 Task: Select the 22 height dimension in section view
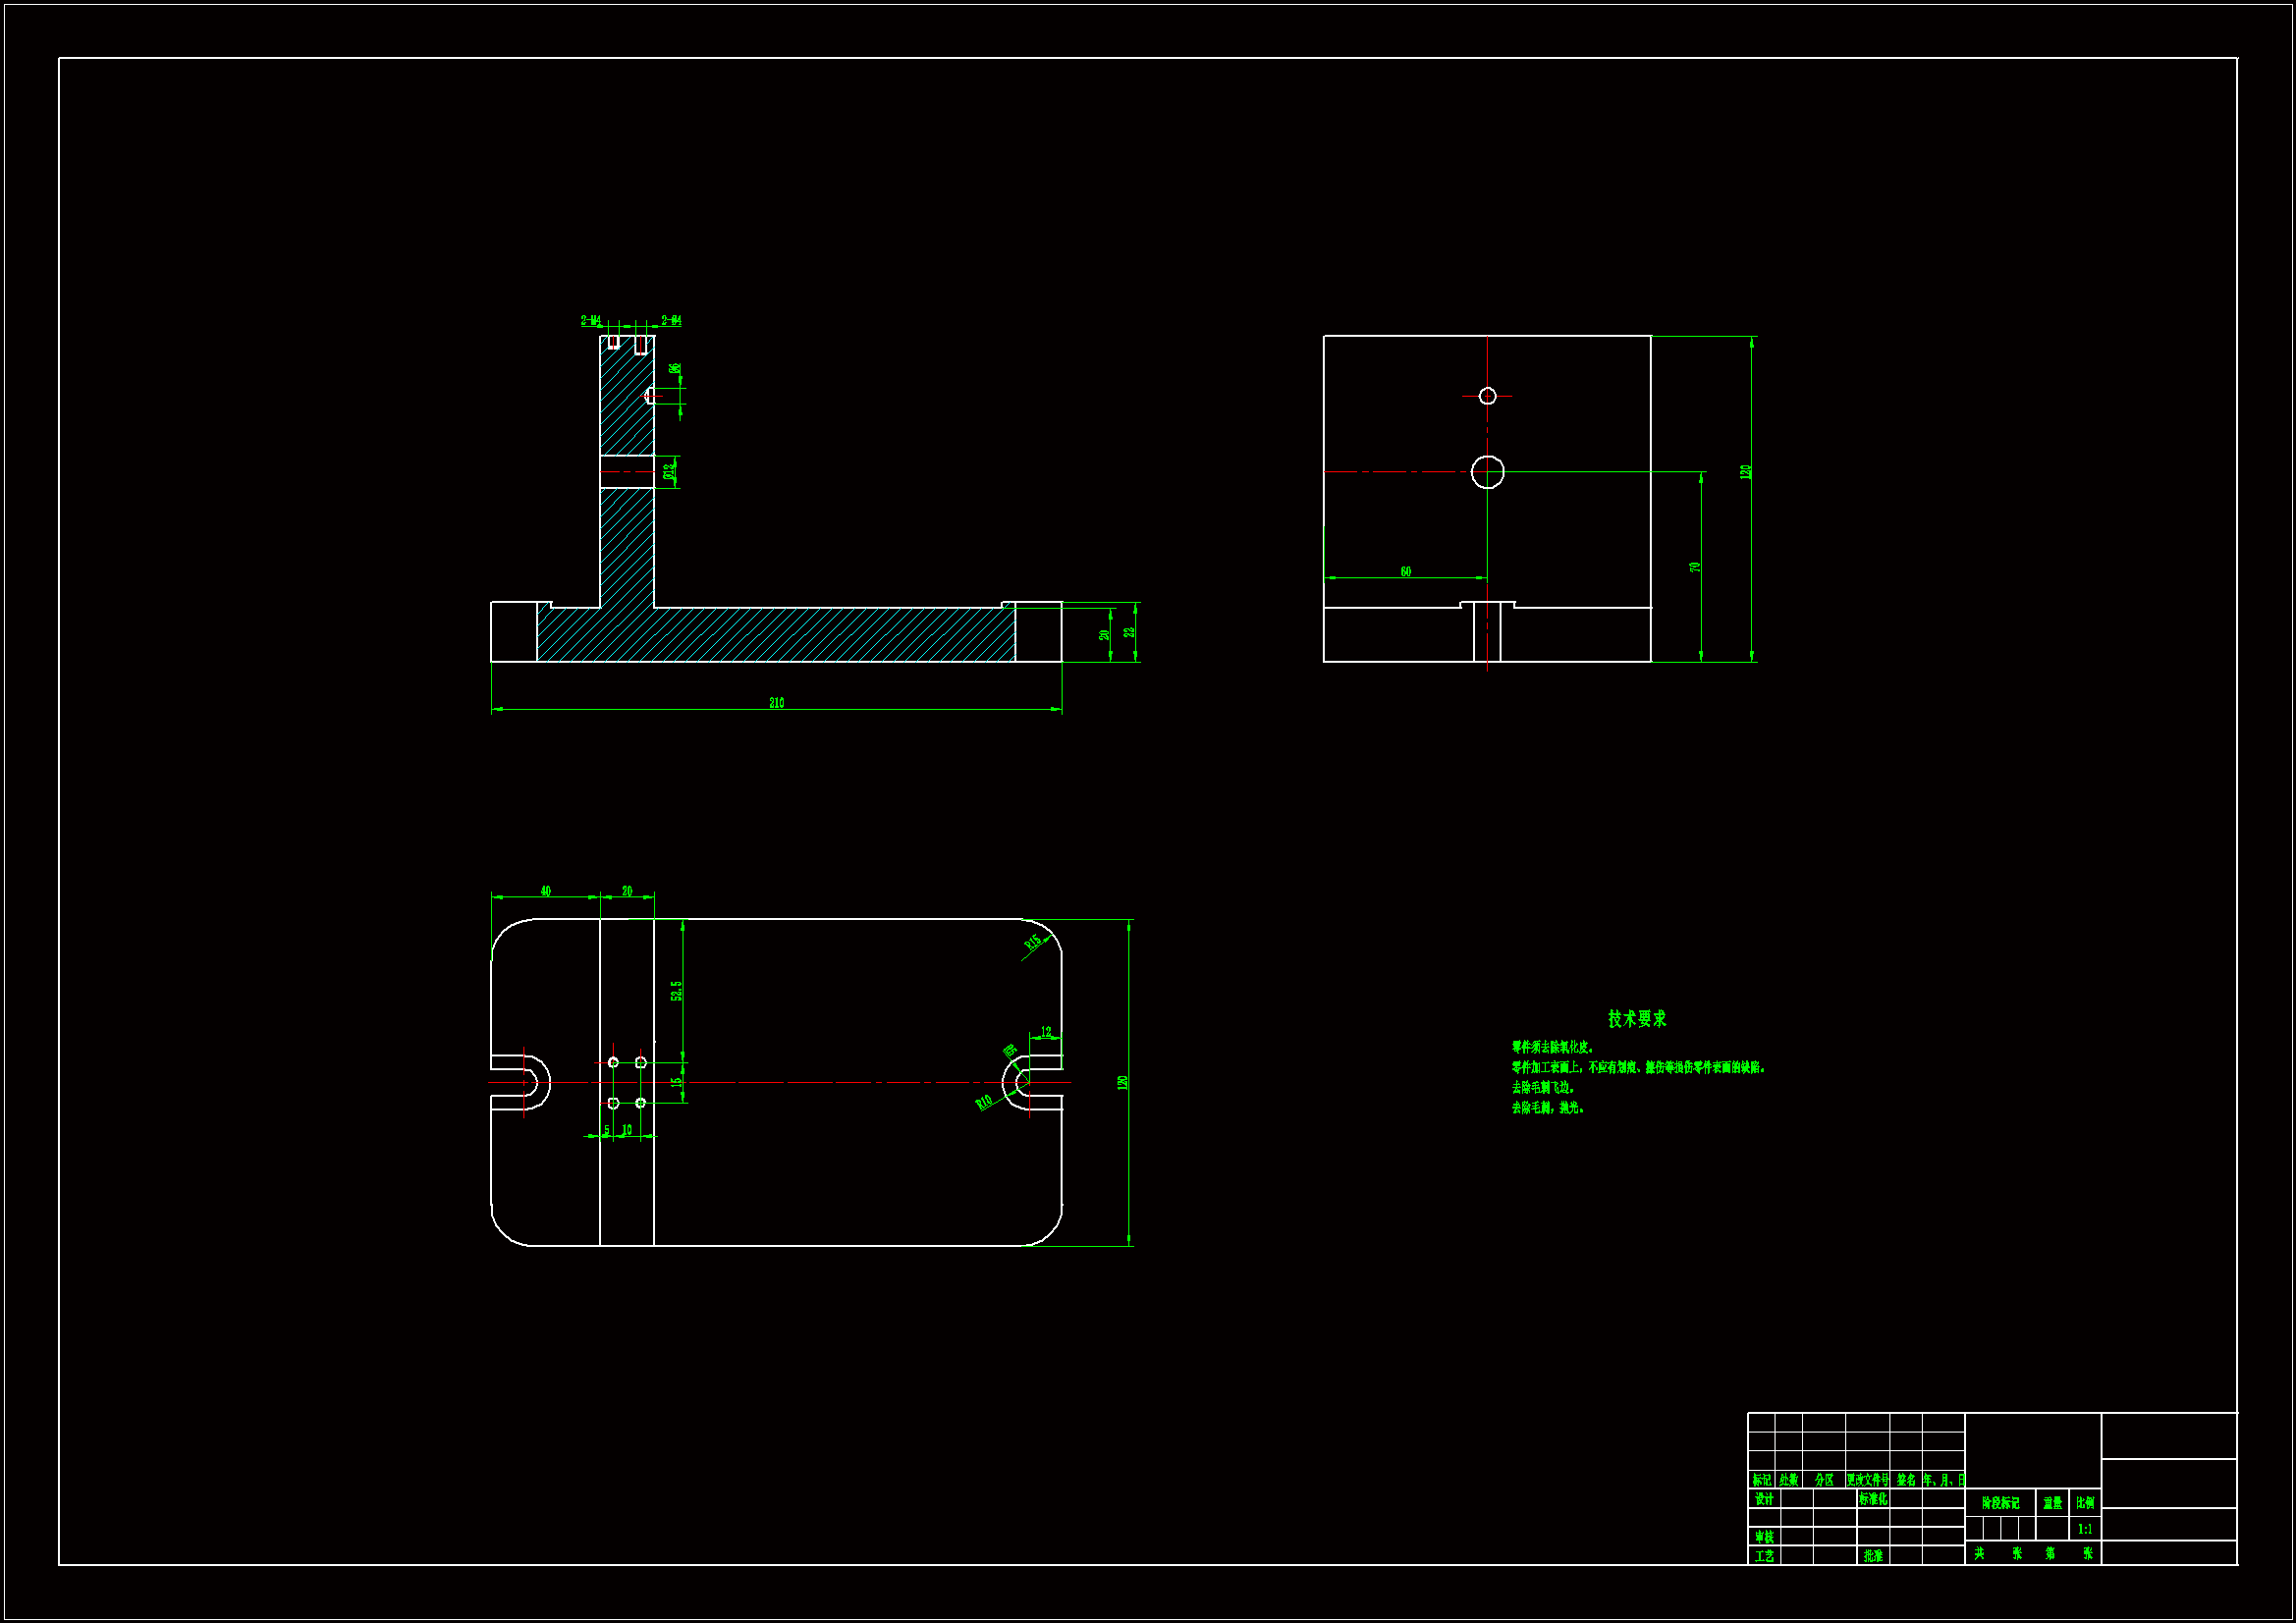[x=1129, y=632]
